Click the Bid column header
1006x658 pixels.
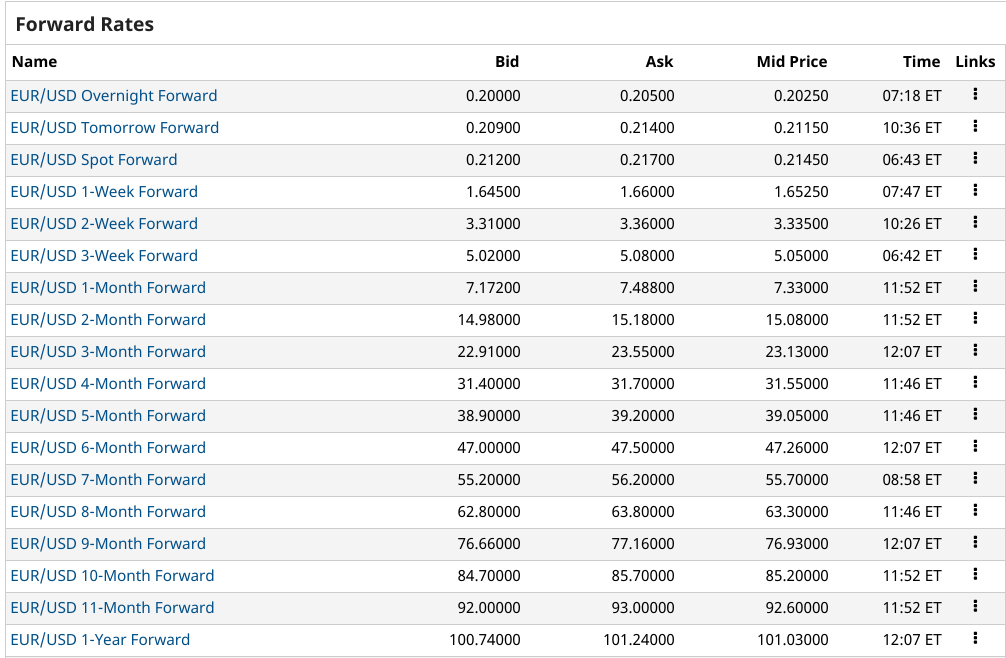click(507, 62)
